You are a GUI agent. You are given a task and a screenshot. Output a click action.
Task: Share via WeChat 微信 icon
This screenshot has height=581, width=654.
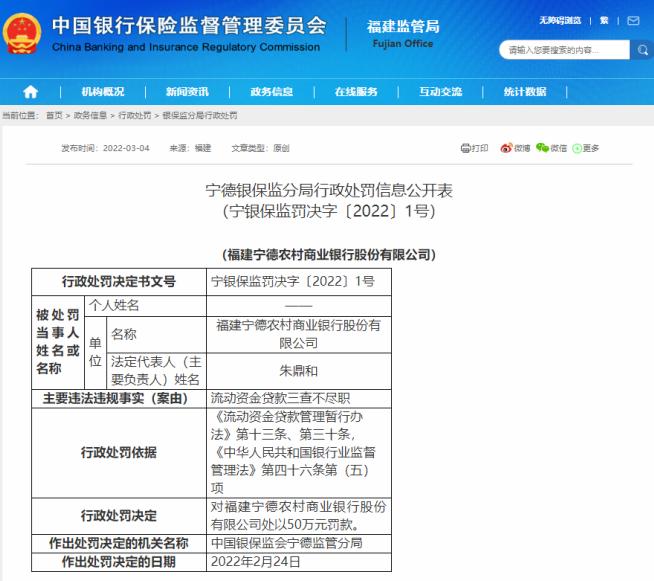coord(551,148)
